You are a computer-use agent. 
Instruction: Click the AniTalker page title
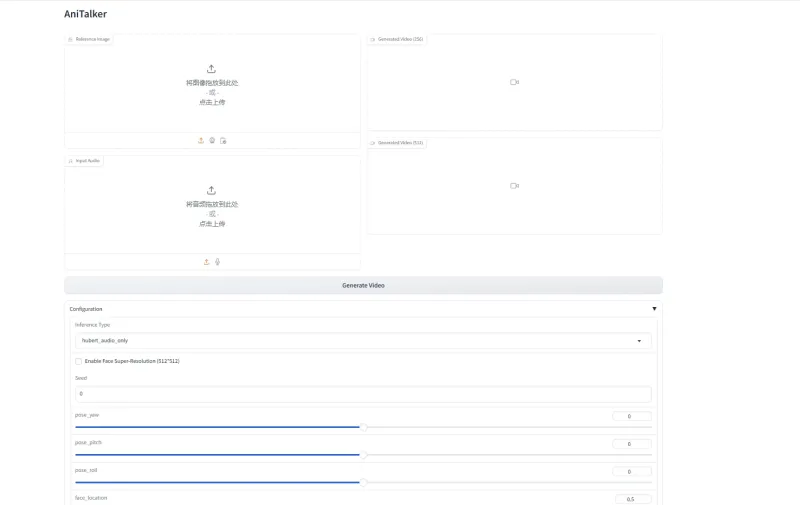coord(85,14)
